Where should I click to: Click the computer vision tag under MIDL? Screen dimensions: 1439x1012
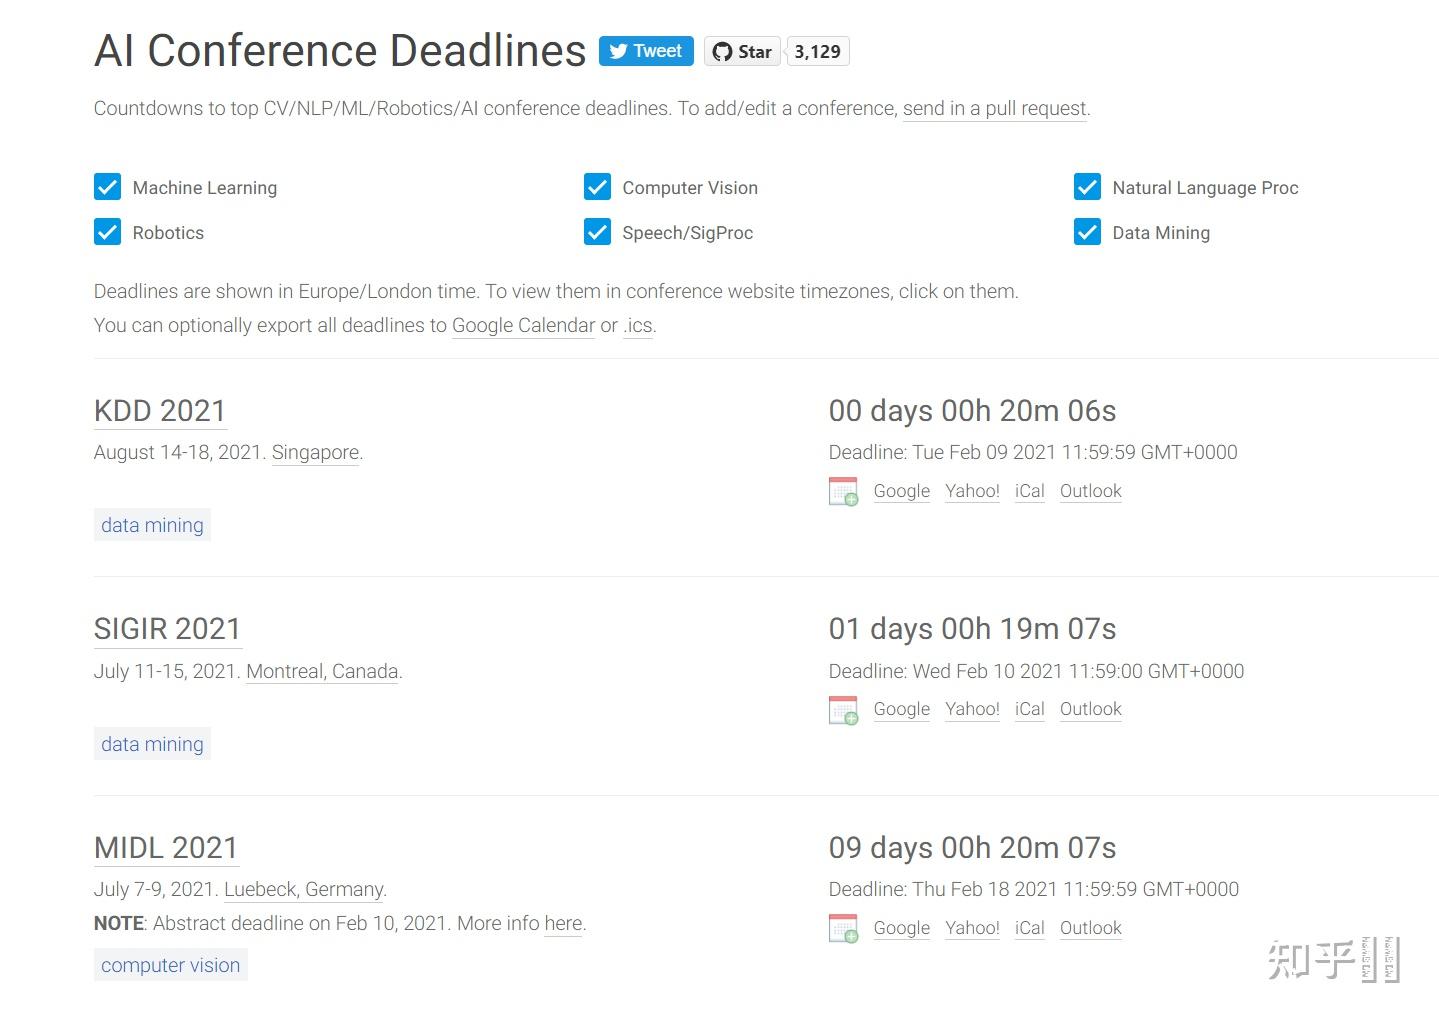pos(170,965)
